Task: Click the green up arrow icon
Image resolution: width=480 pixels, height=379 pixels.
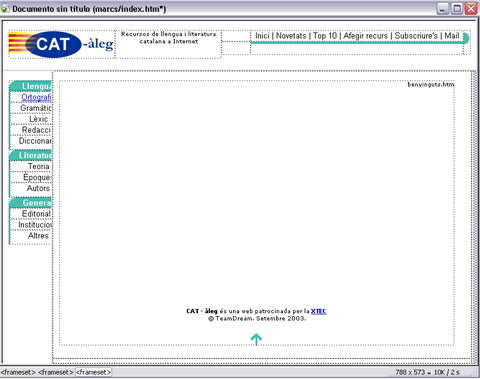Action: (256, 339)
